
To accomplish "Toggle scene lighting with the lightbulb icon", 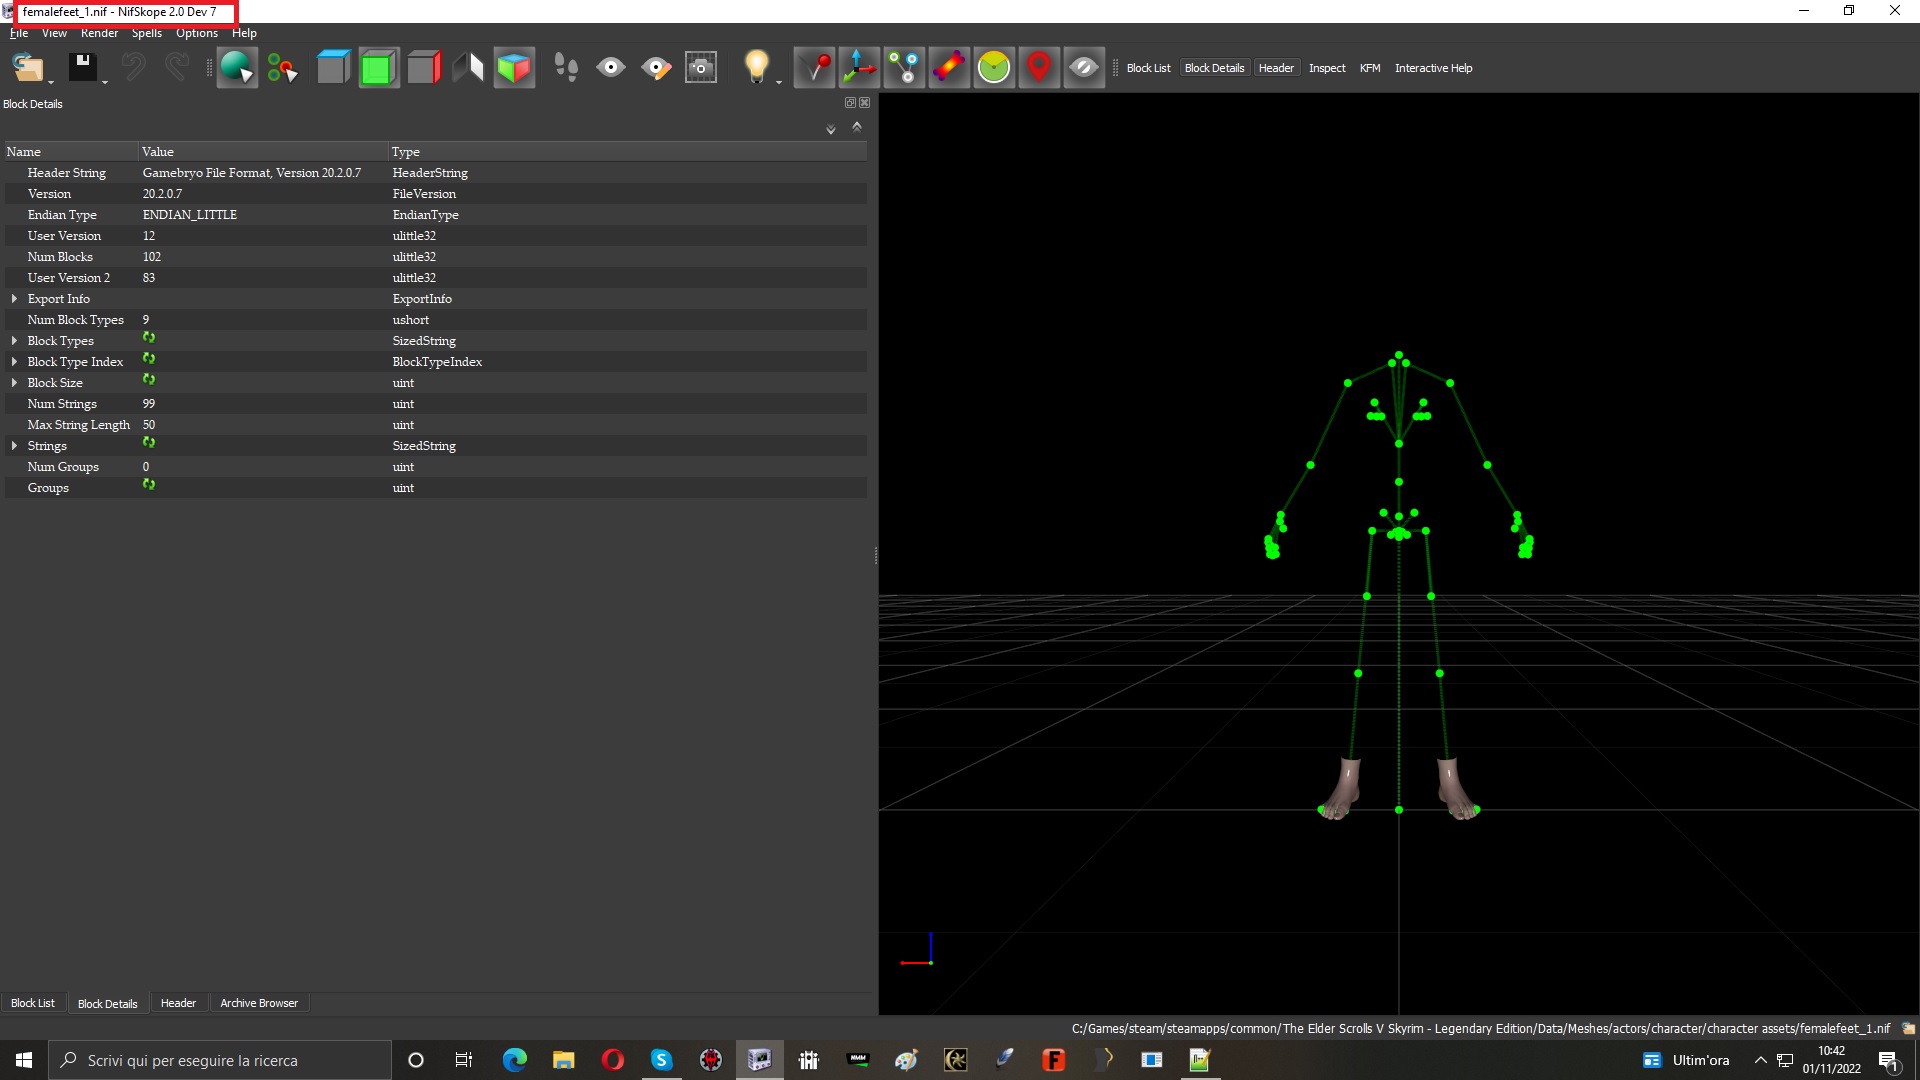I will pos(756,68).
